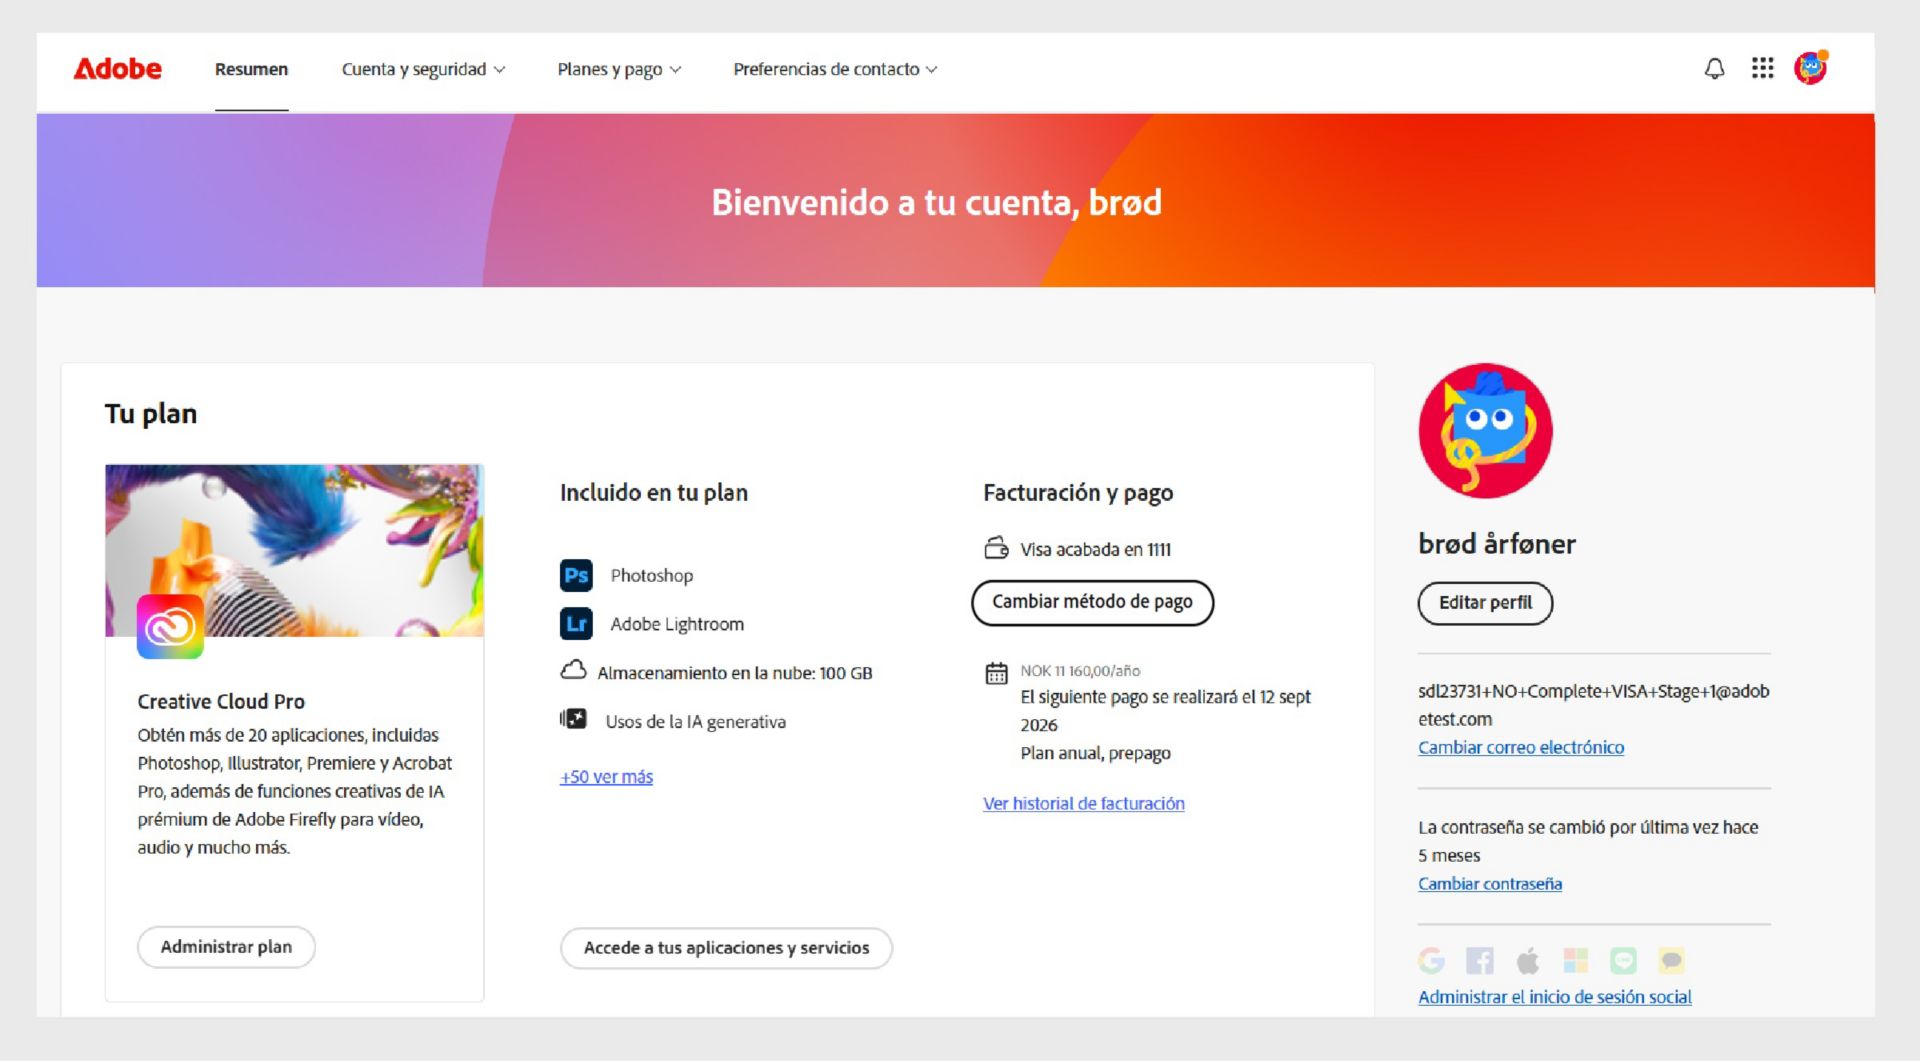
Task: Select the Google sign-in icon
Action: coord(1432,960)
